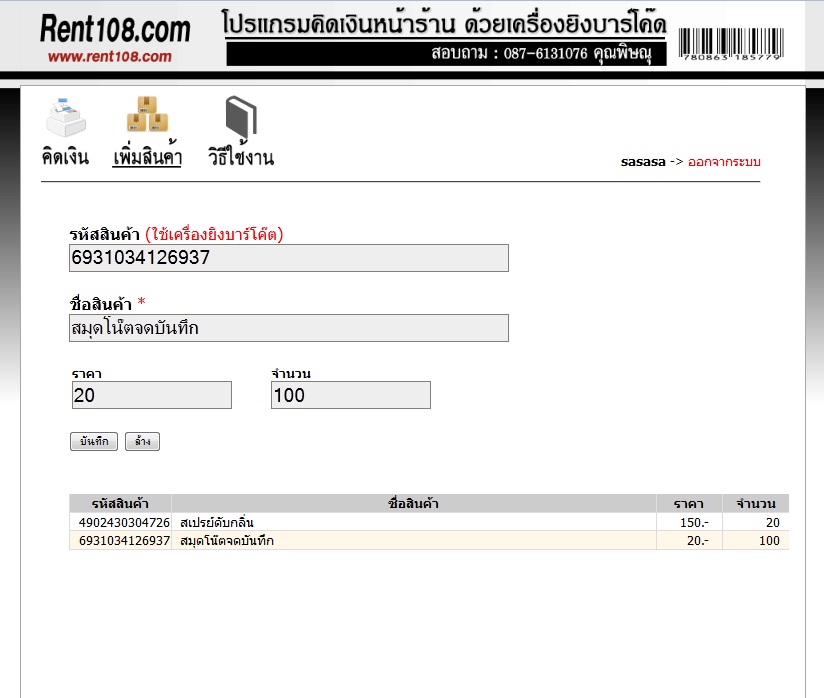Screen dimensions: 824x698
Task: Focus the รหัสสินค้า barcode input field
Action: click(x=288, y=258)
